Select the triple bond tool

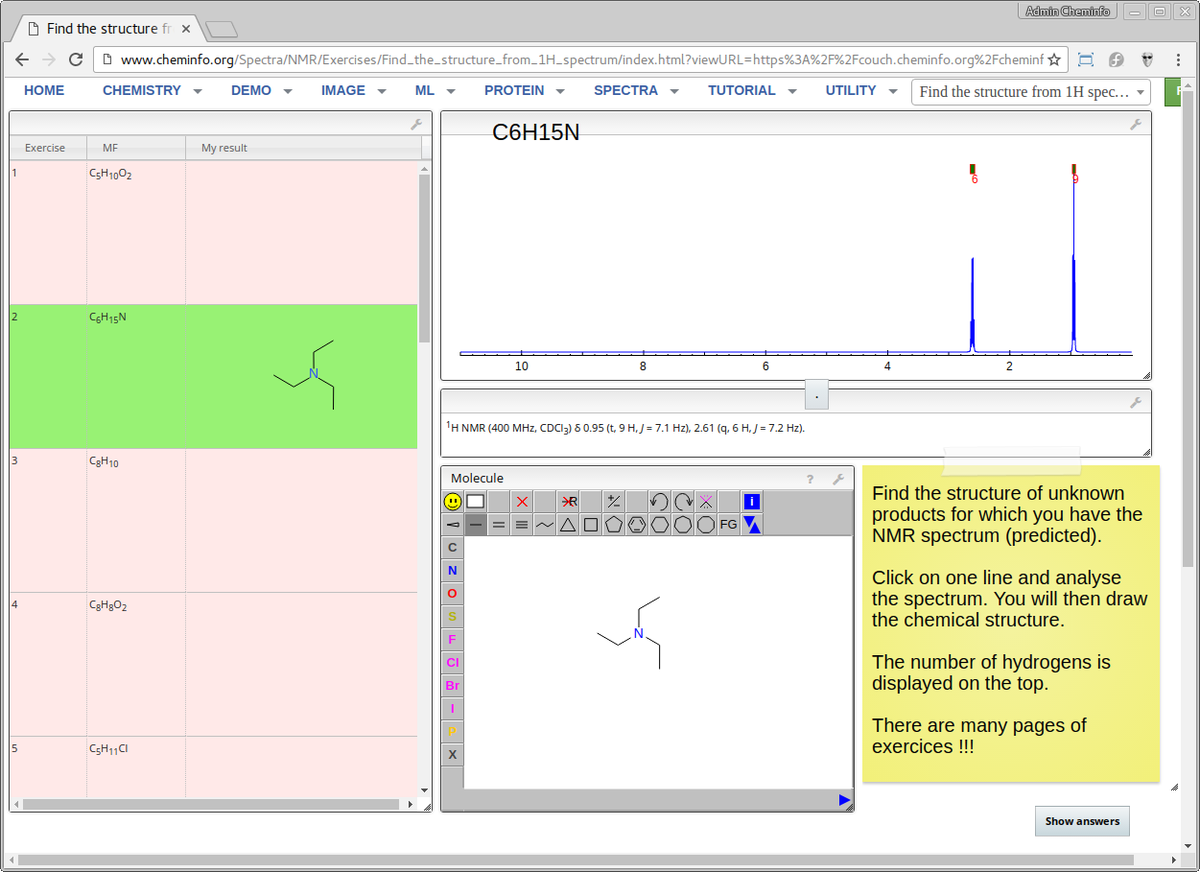(522, 524)
